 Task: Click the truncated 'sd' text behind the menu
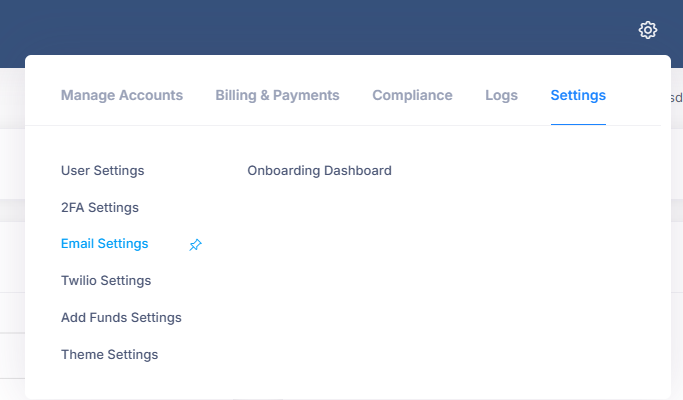pyautogui.click(x=676, y=97)
